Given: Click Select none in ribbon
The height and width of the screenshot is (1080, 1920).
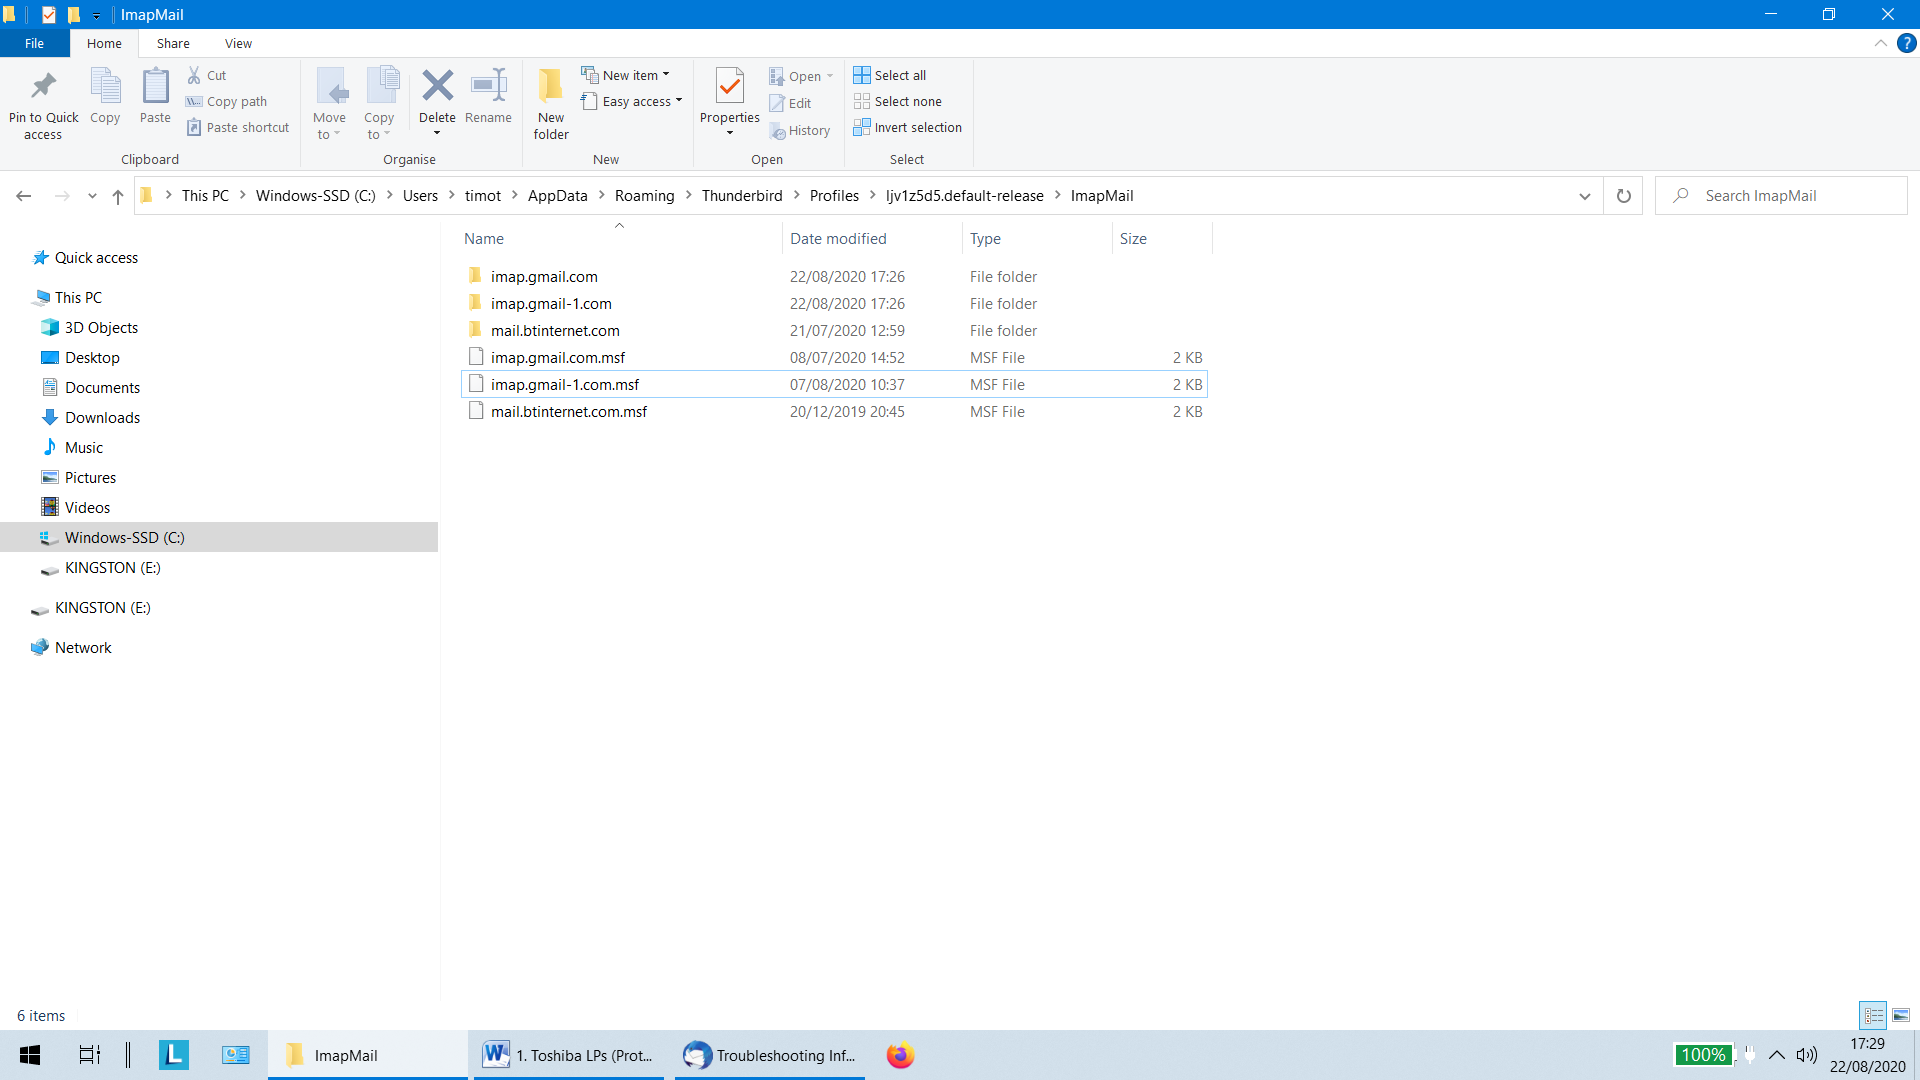Looking at the screenshot, I should pos(898,101).
